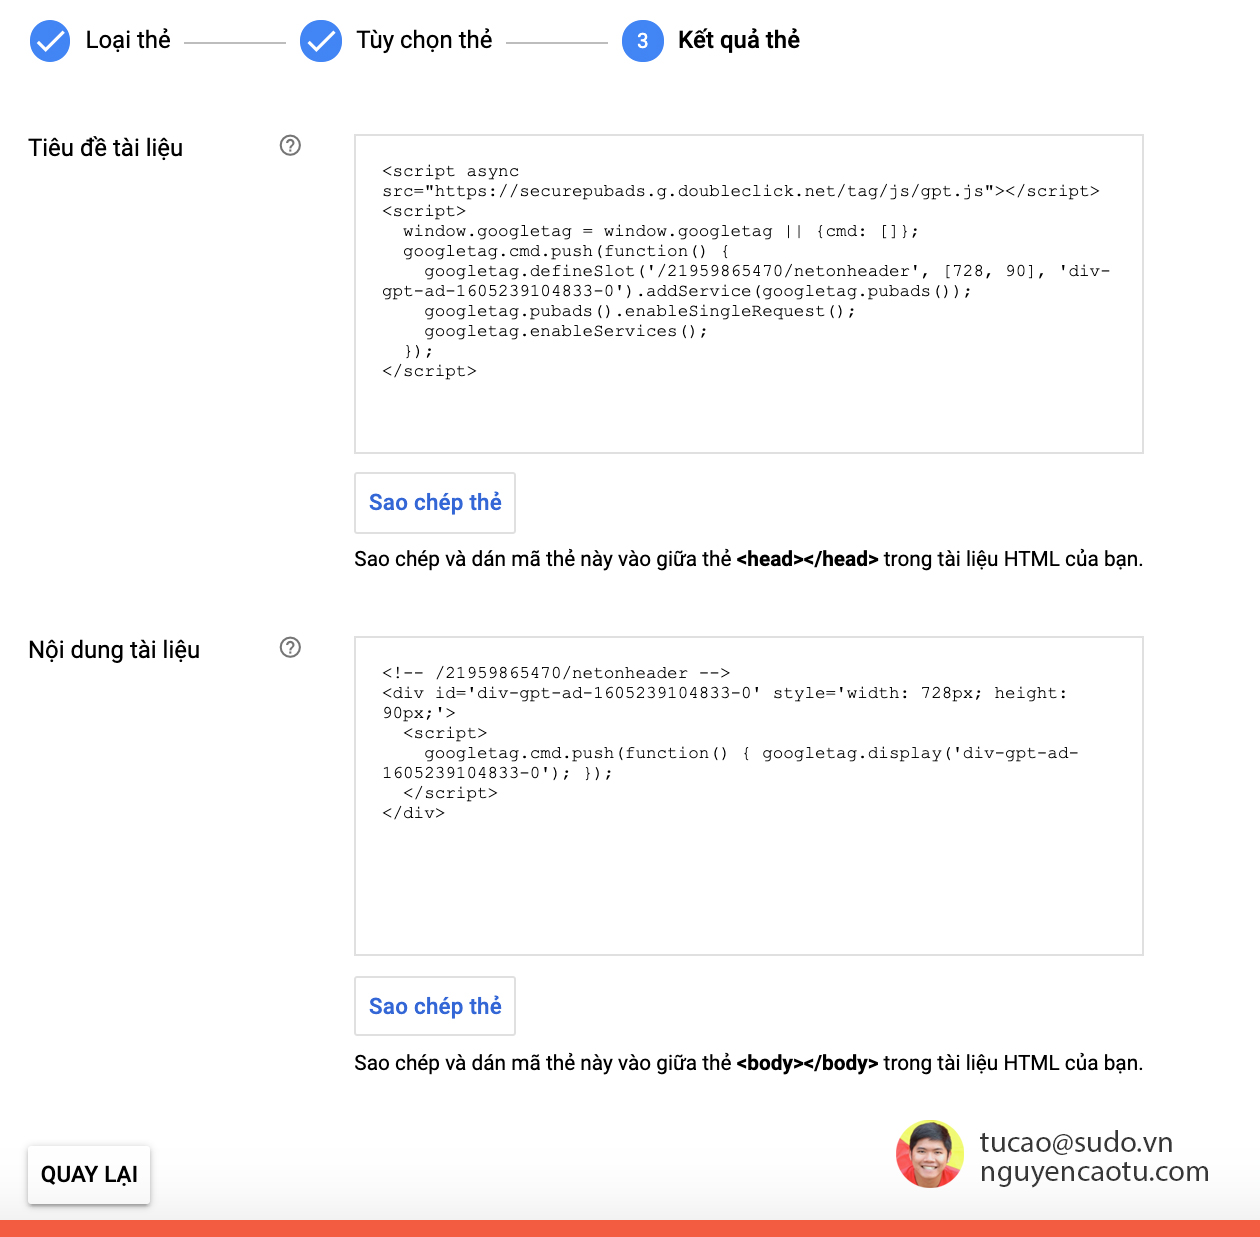Click Sao chép thẻ below the body code box
This screenshot has width=1260, height=1237.
pos(434,1006)
